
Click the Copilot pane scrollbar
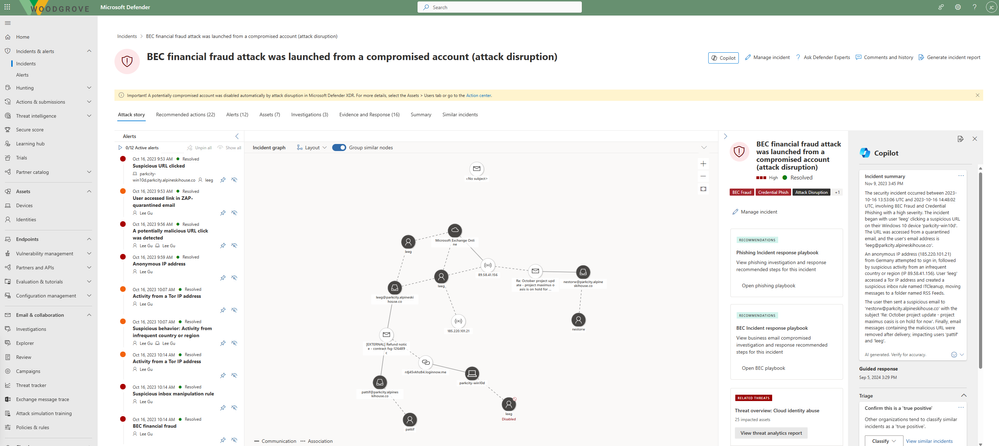tap(981, 268)
